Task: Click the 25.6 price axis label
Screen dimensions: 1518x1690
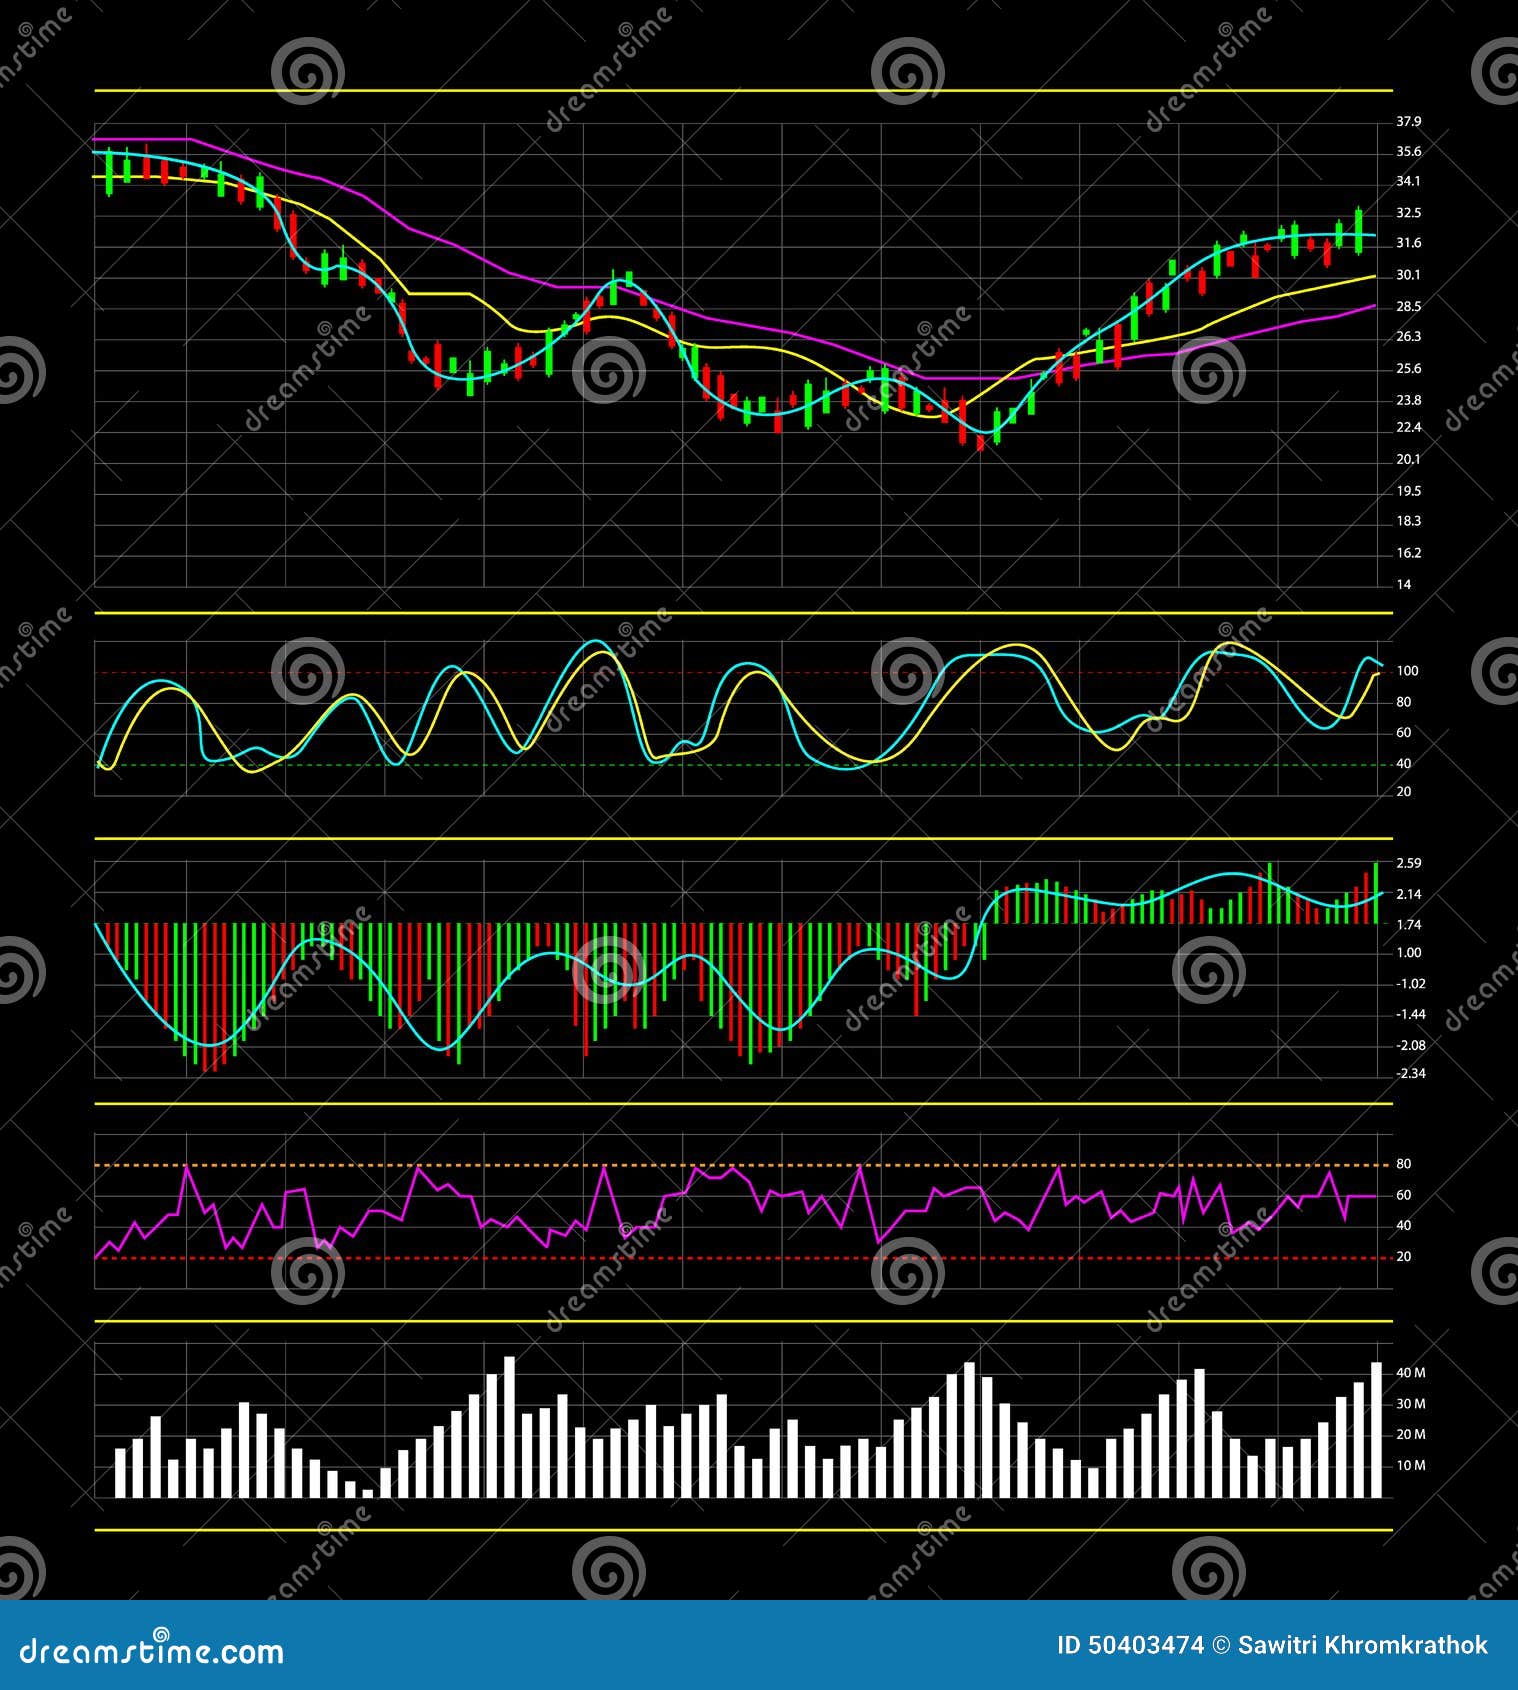Action: 1408,369
